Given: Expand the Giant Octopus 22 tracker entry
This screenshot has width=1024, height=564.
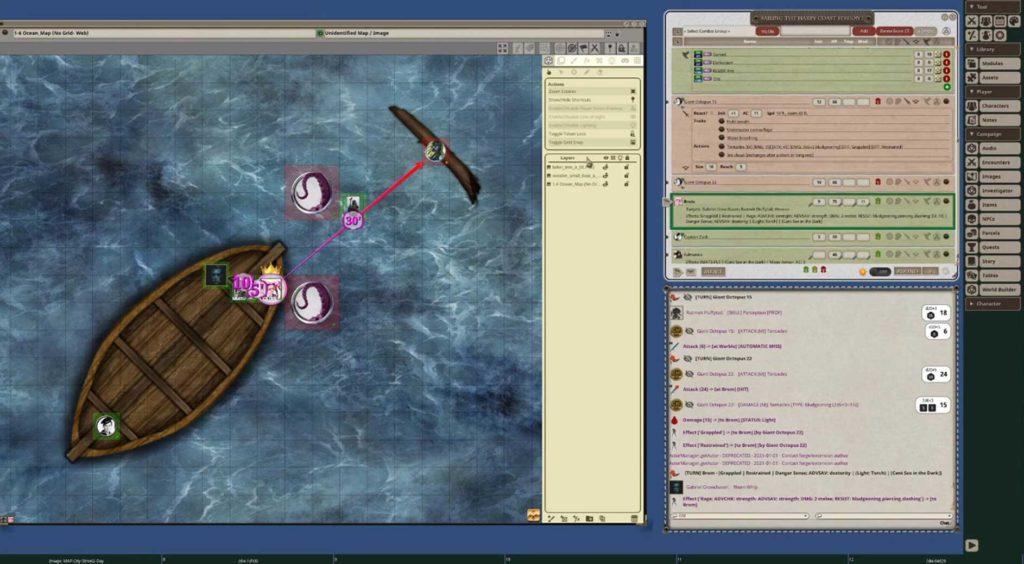Looking at the screenshot, I should [x=669, y=182].
